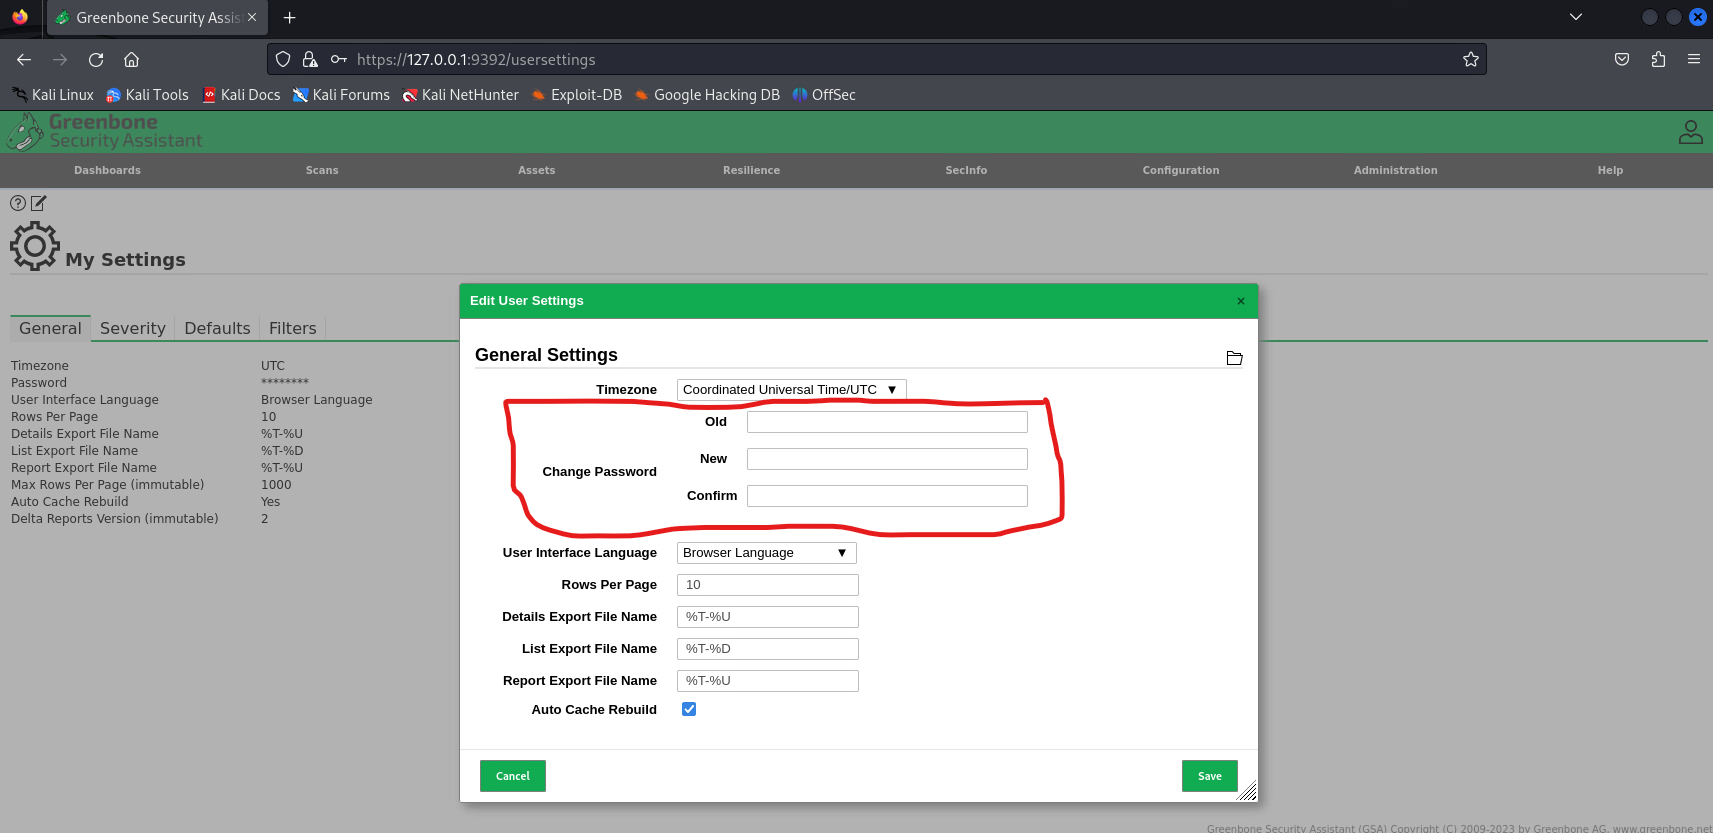
Task: Click the edit My Settings icon
Action: click(x=38, y=203)
